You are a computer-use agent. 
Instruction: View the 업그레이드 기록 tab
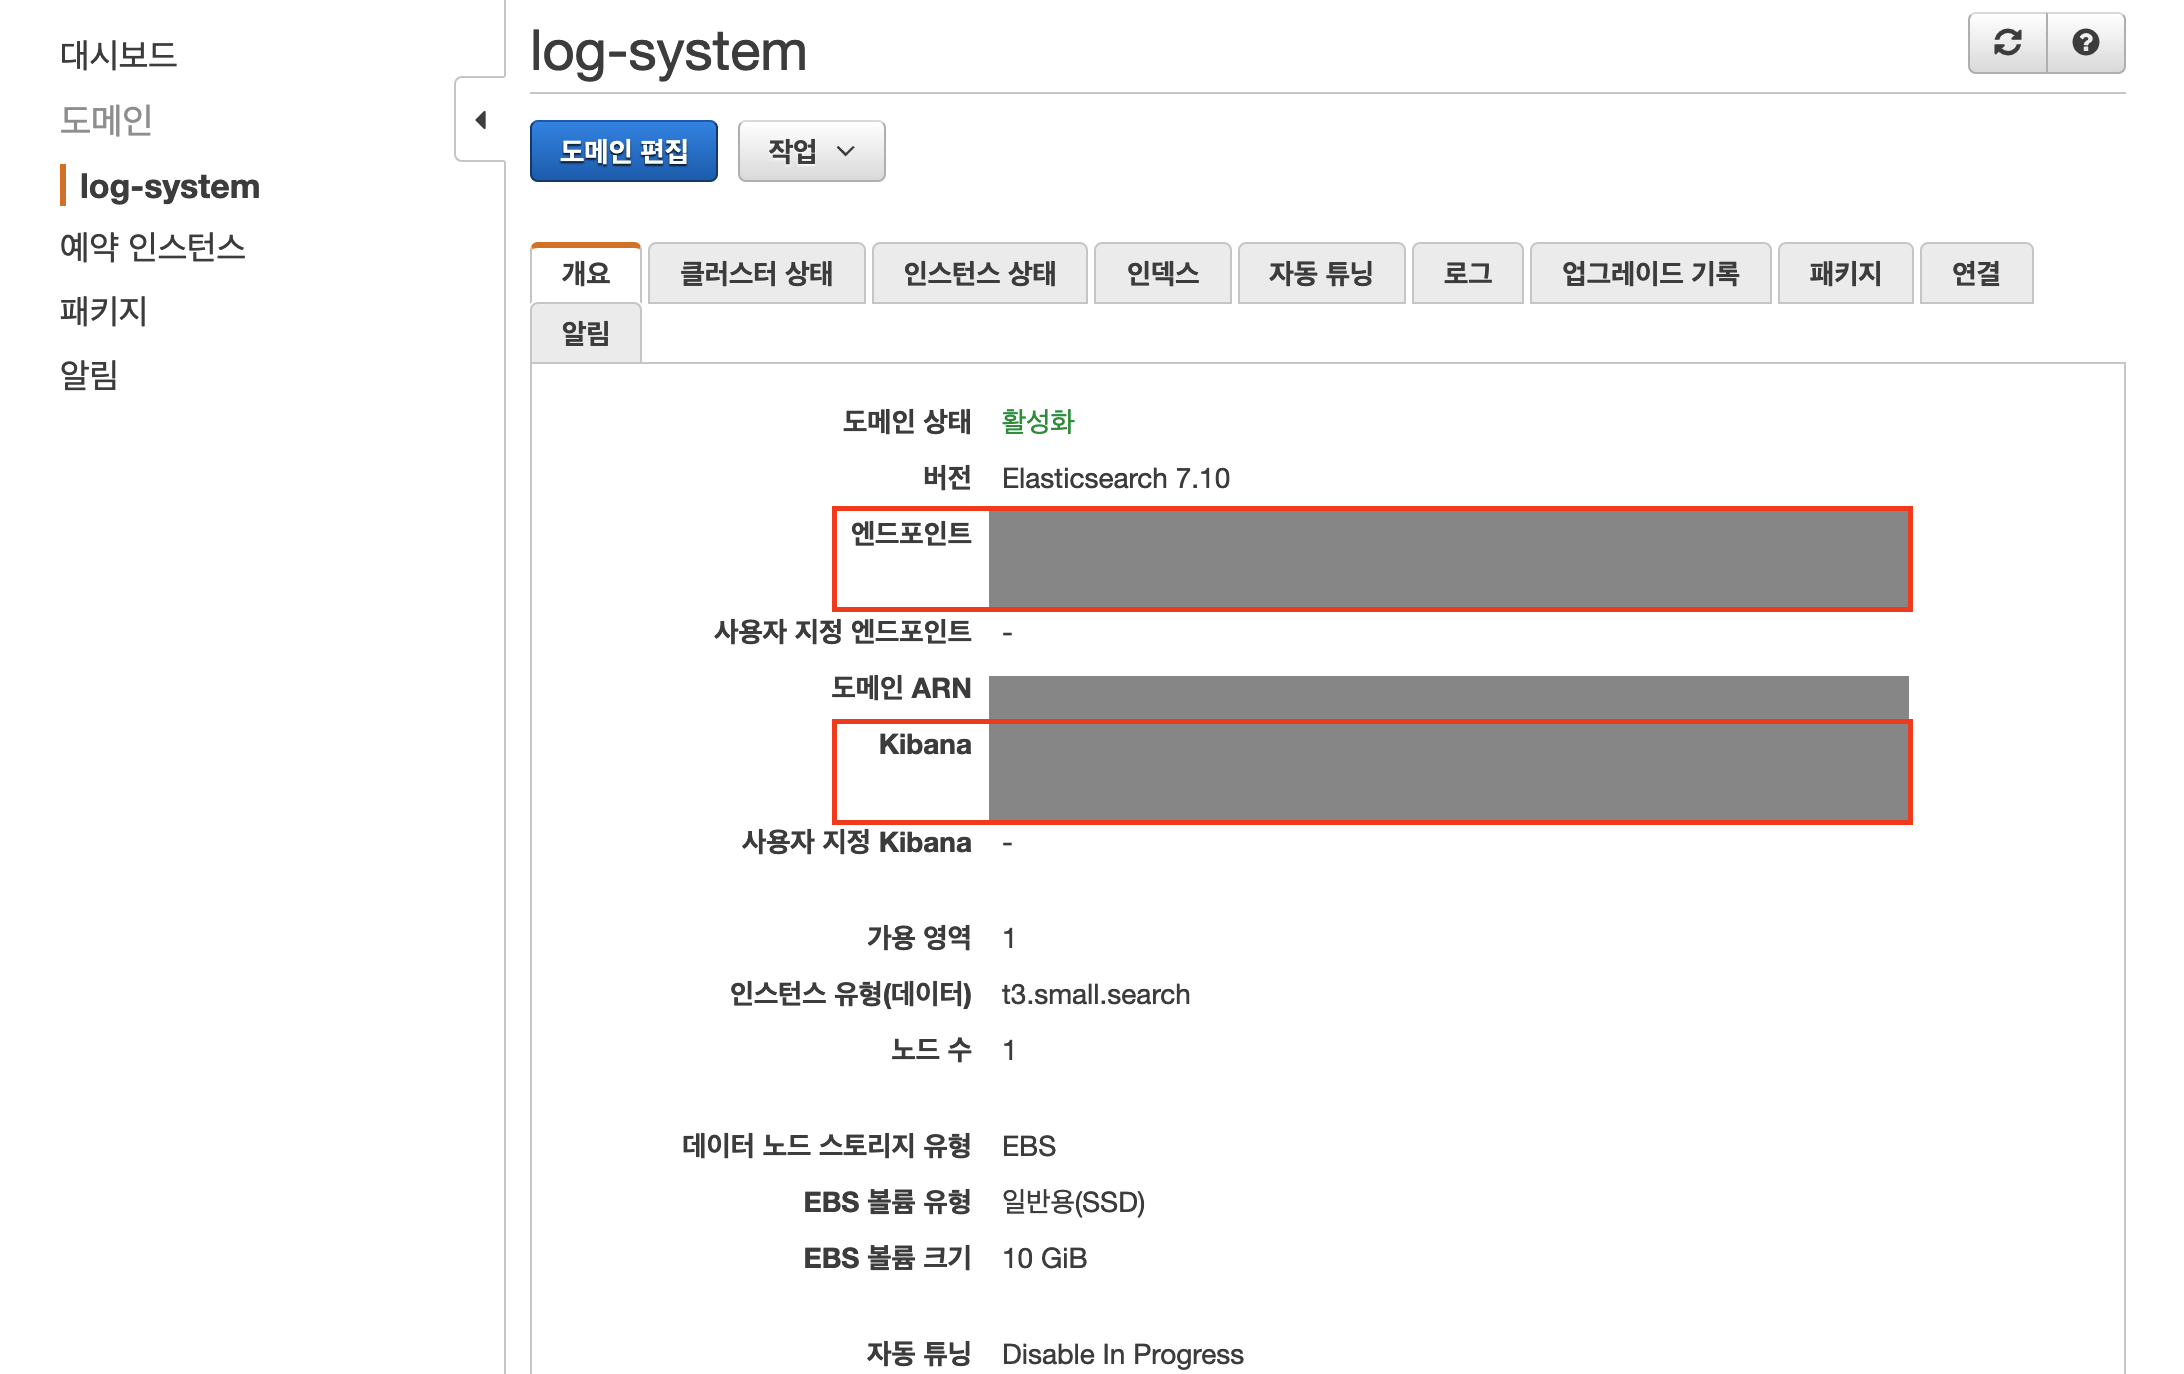pos(1650,273)
